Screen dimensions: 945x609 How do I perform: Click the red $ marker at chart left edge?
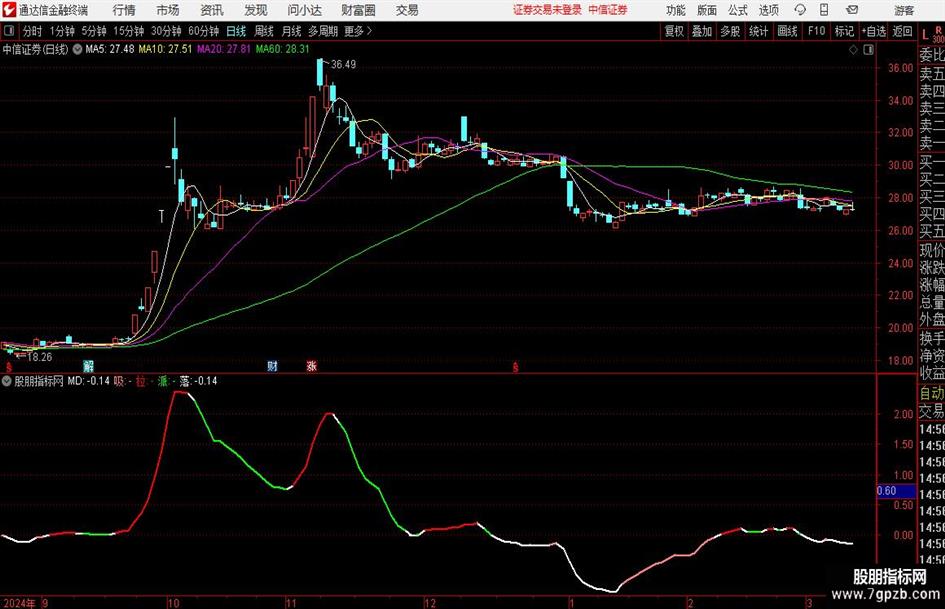coord(9,367)
